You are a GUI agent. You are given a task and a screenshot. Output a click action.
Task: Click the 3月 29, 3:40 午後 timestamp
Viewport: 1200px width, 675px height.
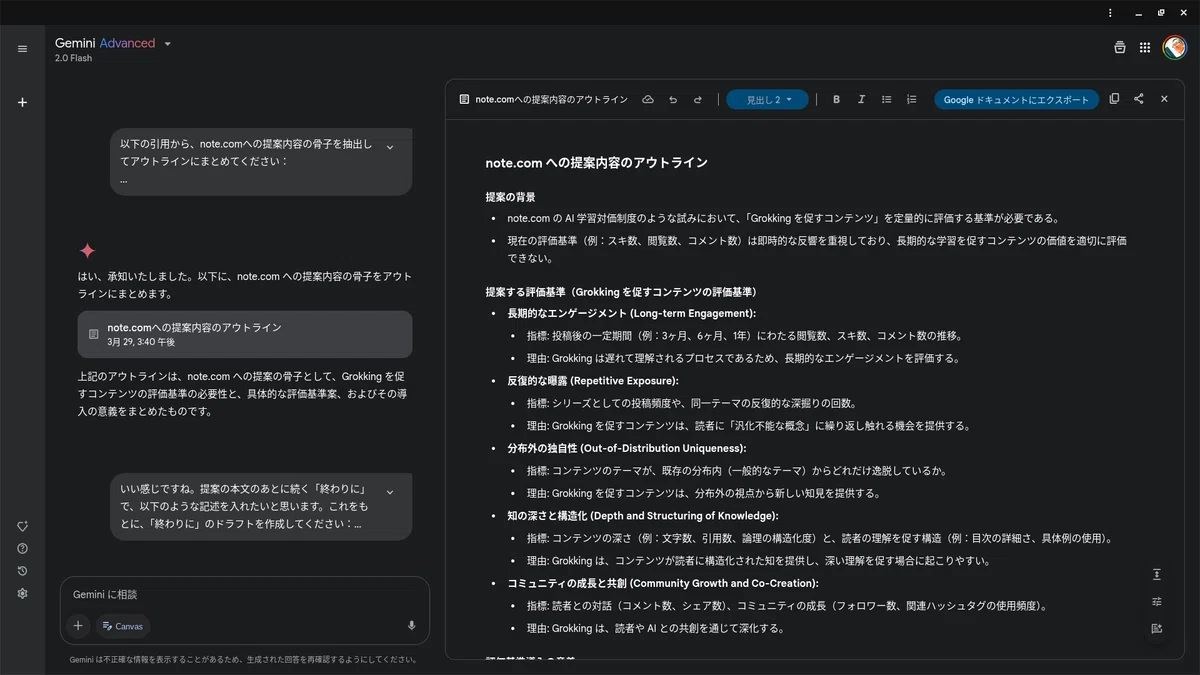point(141,342)
